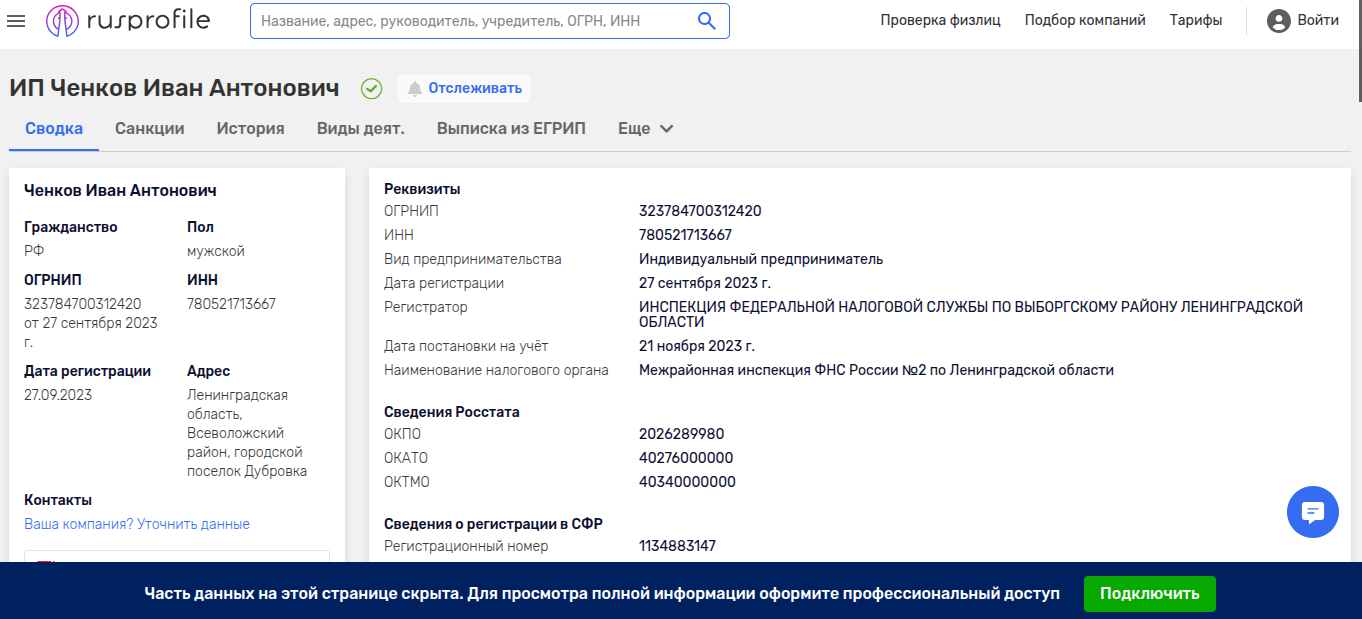
Task: Click the Отслеживать bell button
Action: 464,88
